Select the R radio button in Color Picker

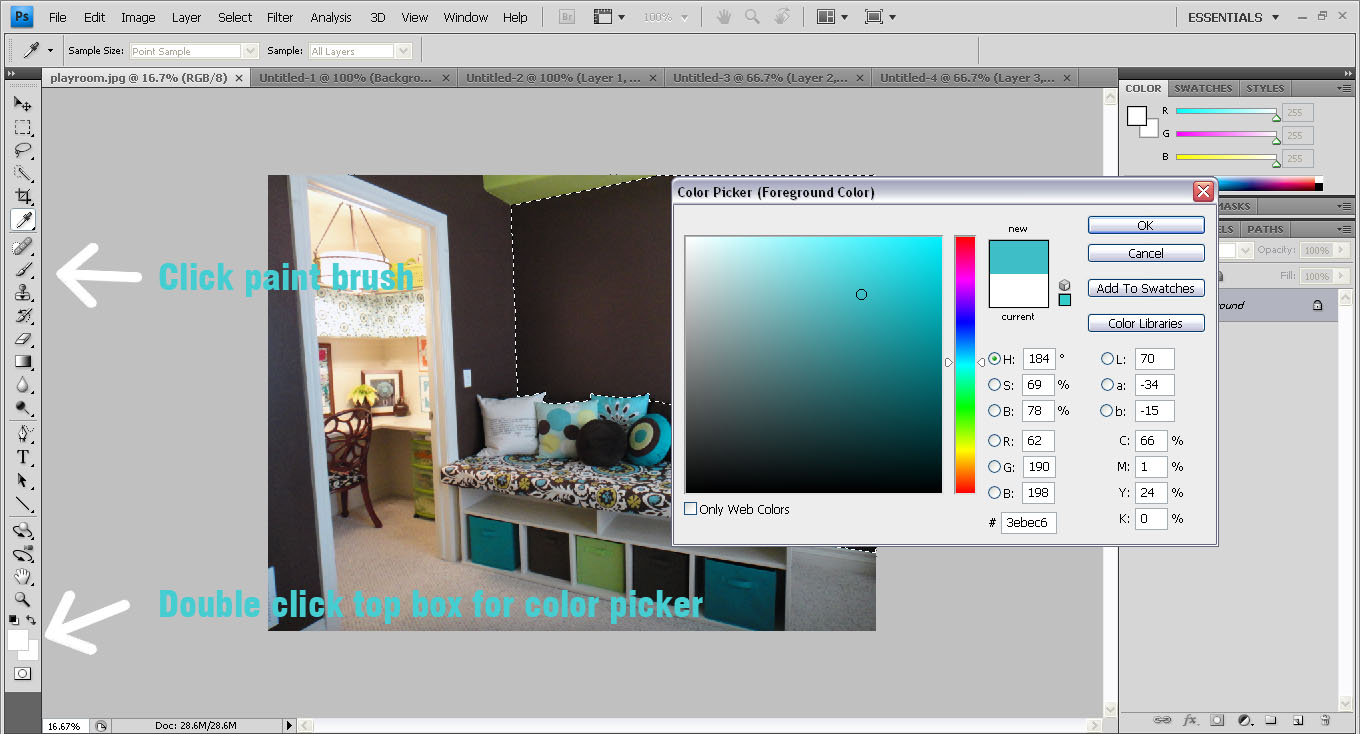tap(995, 440)
